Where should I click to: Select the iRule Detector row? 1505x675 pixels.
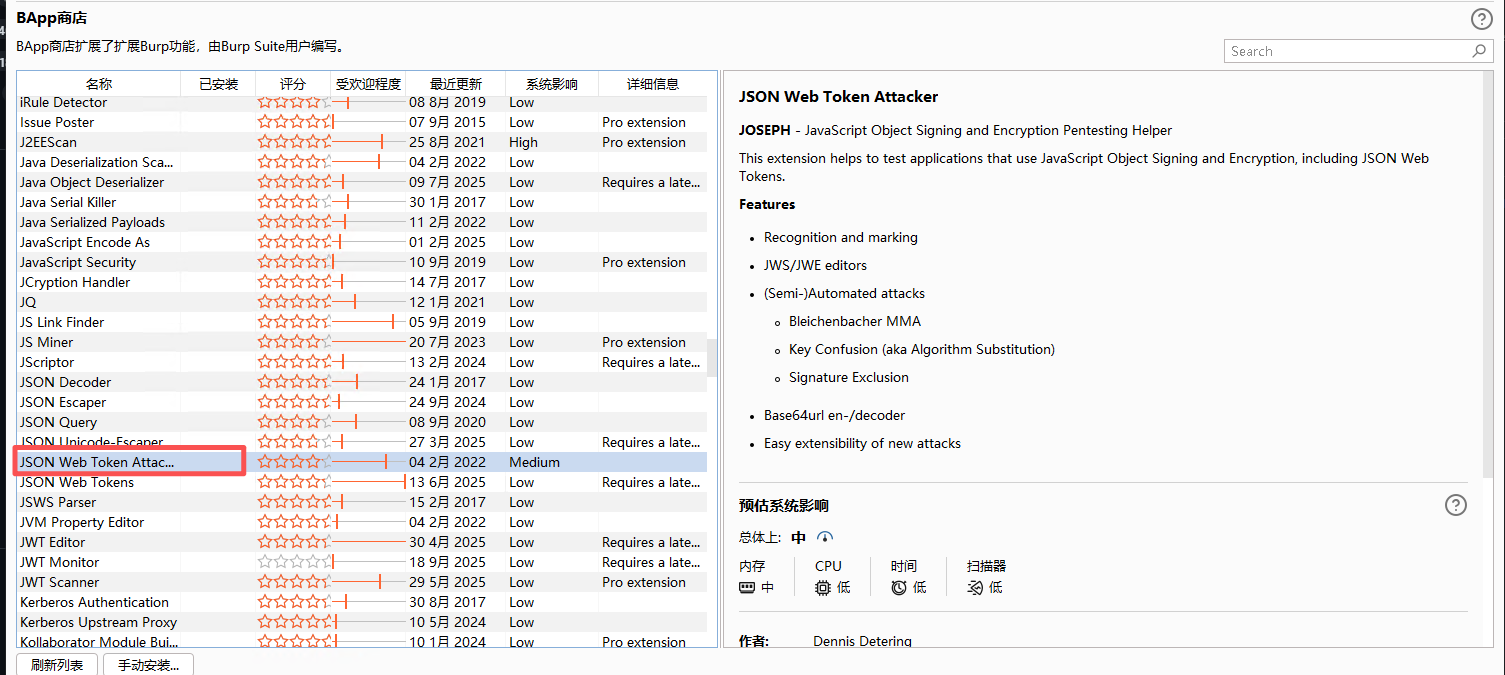click(x=362, y=102)
